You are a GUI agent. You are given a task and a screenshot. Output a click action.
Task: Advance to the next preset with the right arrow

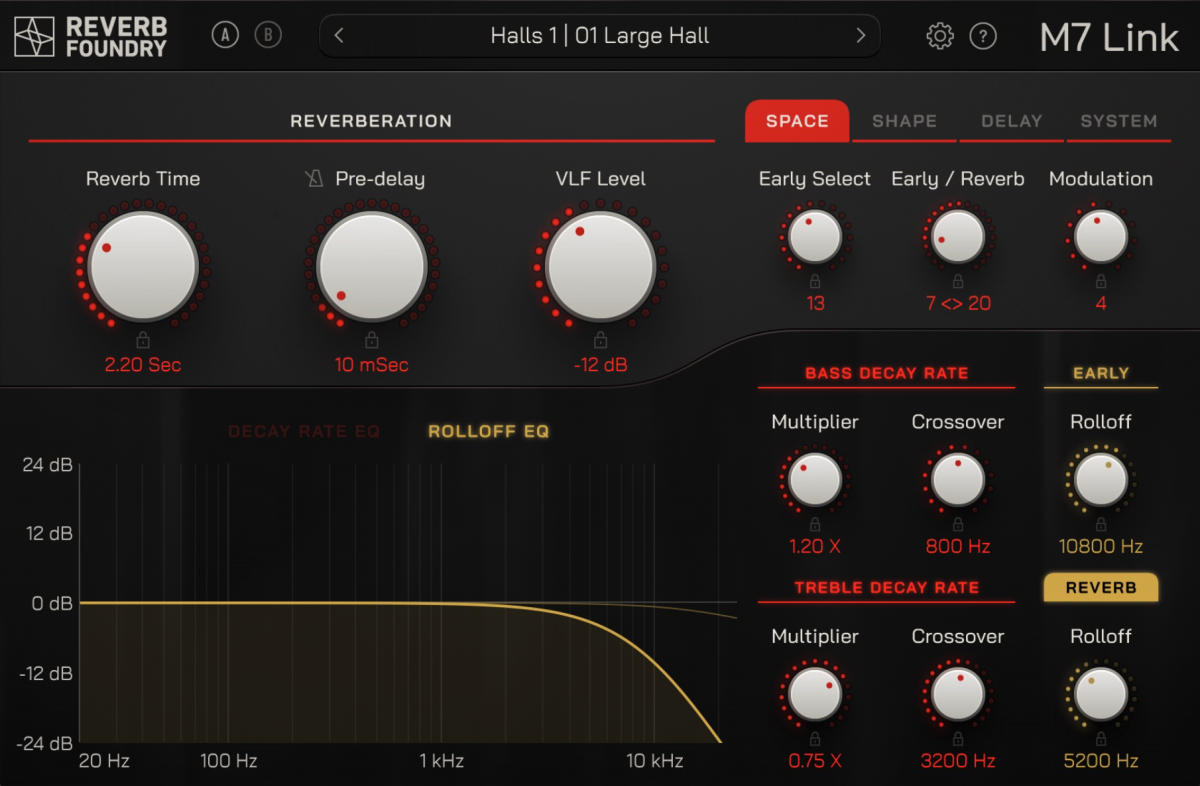860,36
